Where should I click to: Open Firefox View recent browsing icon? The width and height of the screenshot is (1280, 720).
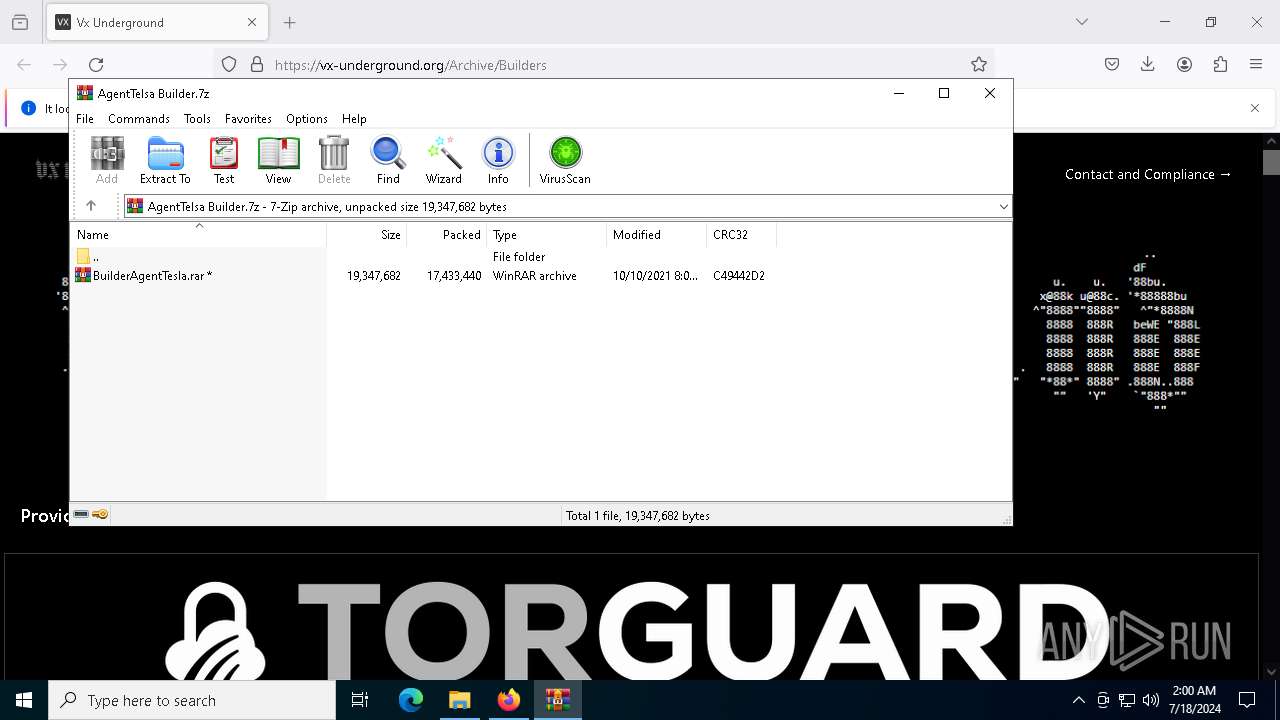click(20, 22)
